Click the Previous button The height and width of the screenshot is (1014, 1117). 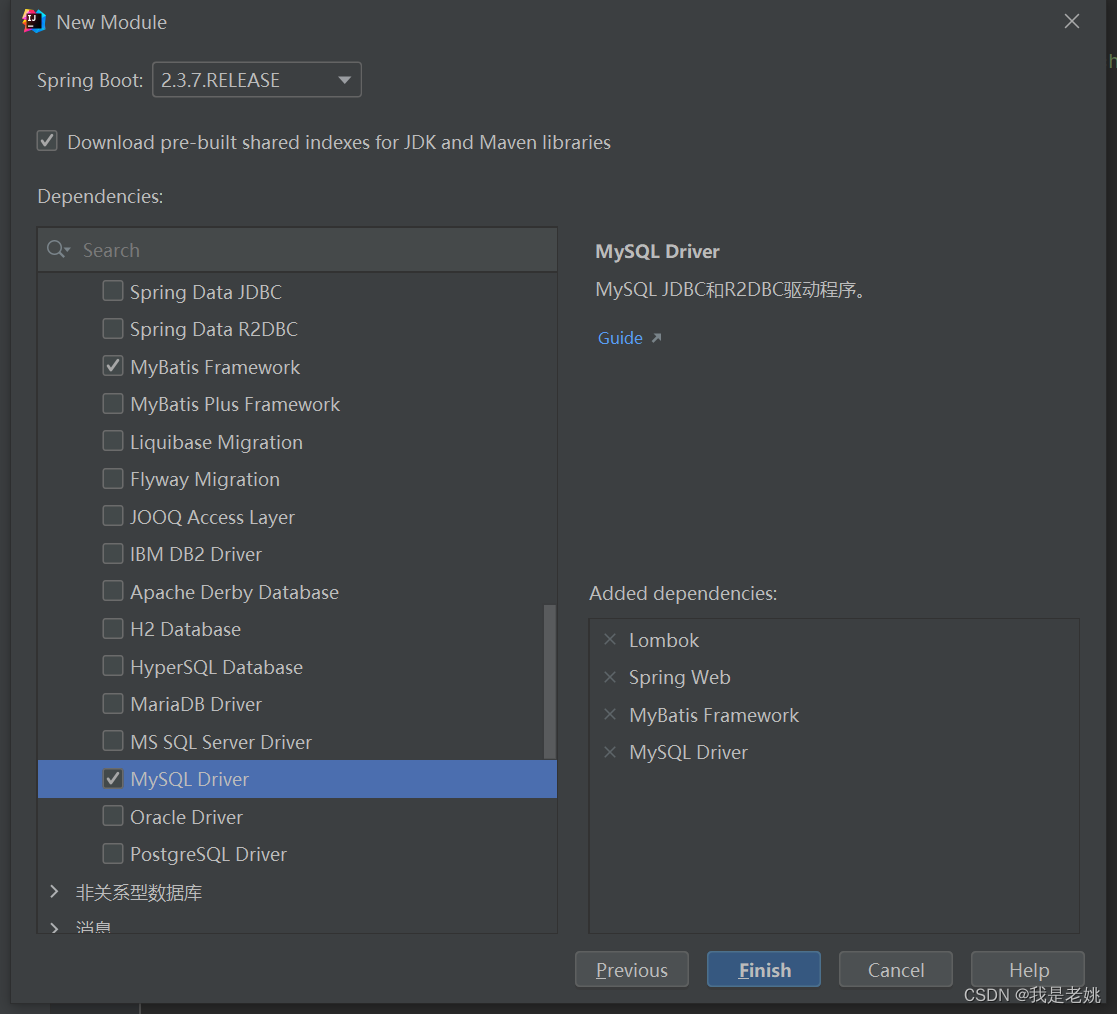pos(632,969)
